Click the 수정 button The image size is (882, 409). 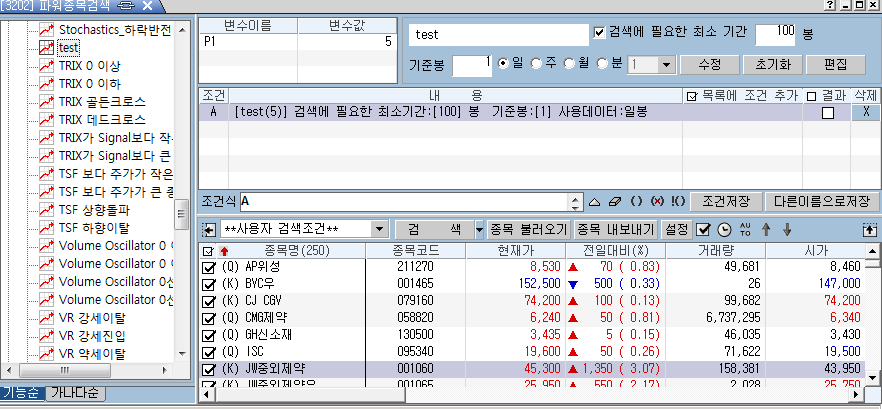point(709,64)
